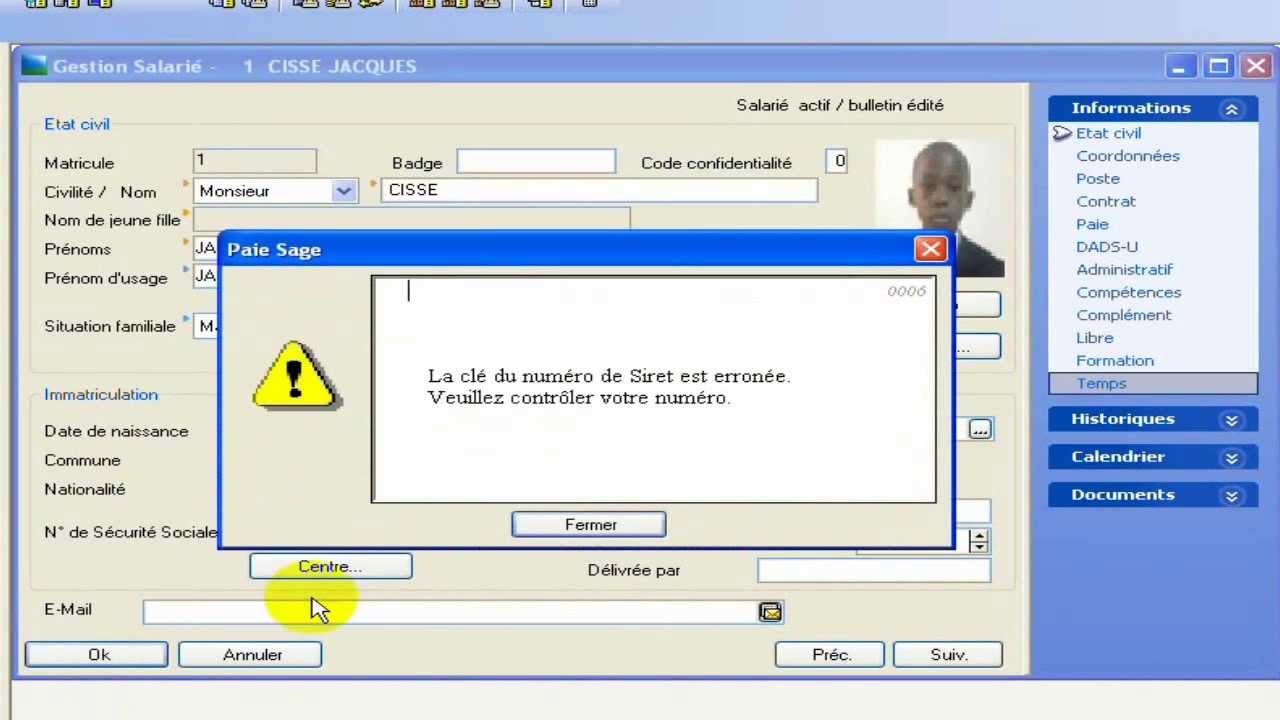Click the ellipsis button next to date of birth
The width and height of the screenshot is (1280, 720).
(979, 430)
